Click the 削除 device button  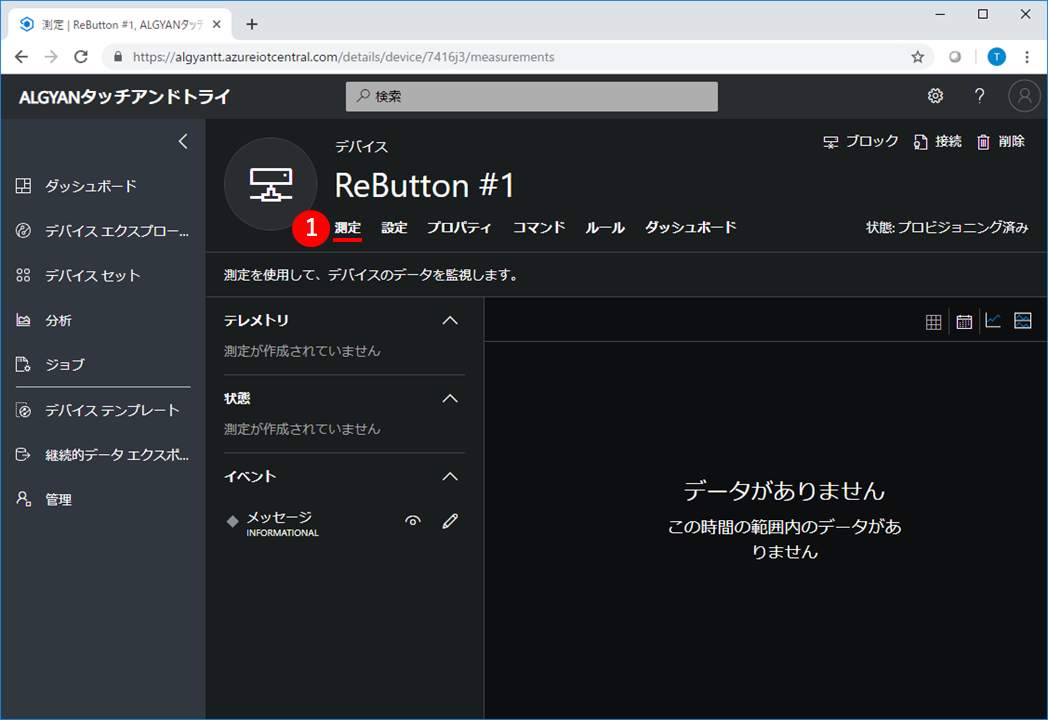(x=1001, y=142)
